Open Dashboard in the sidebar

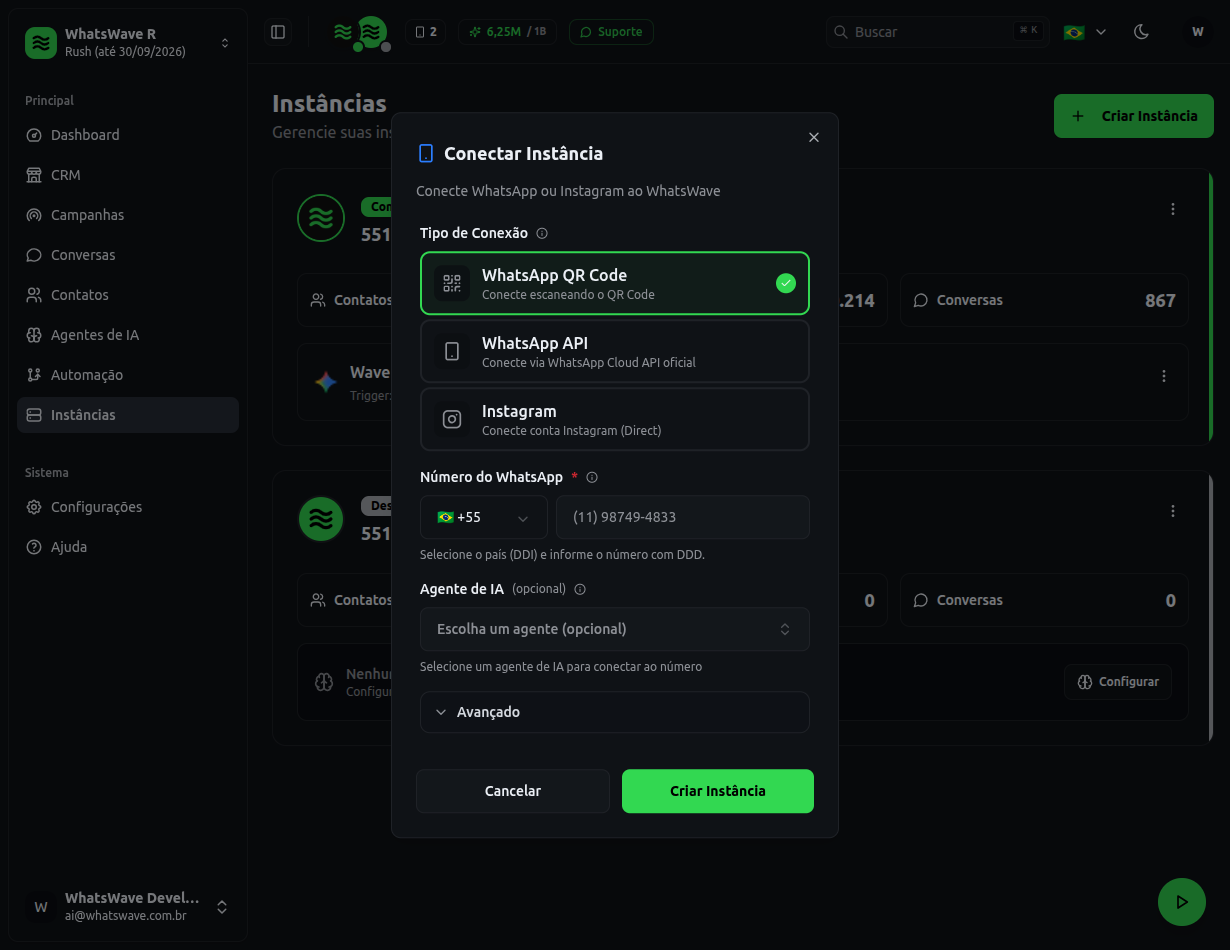(x=128, y=135)
